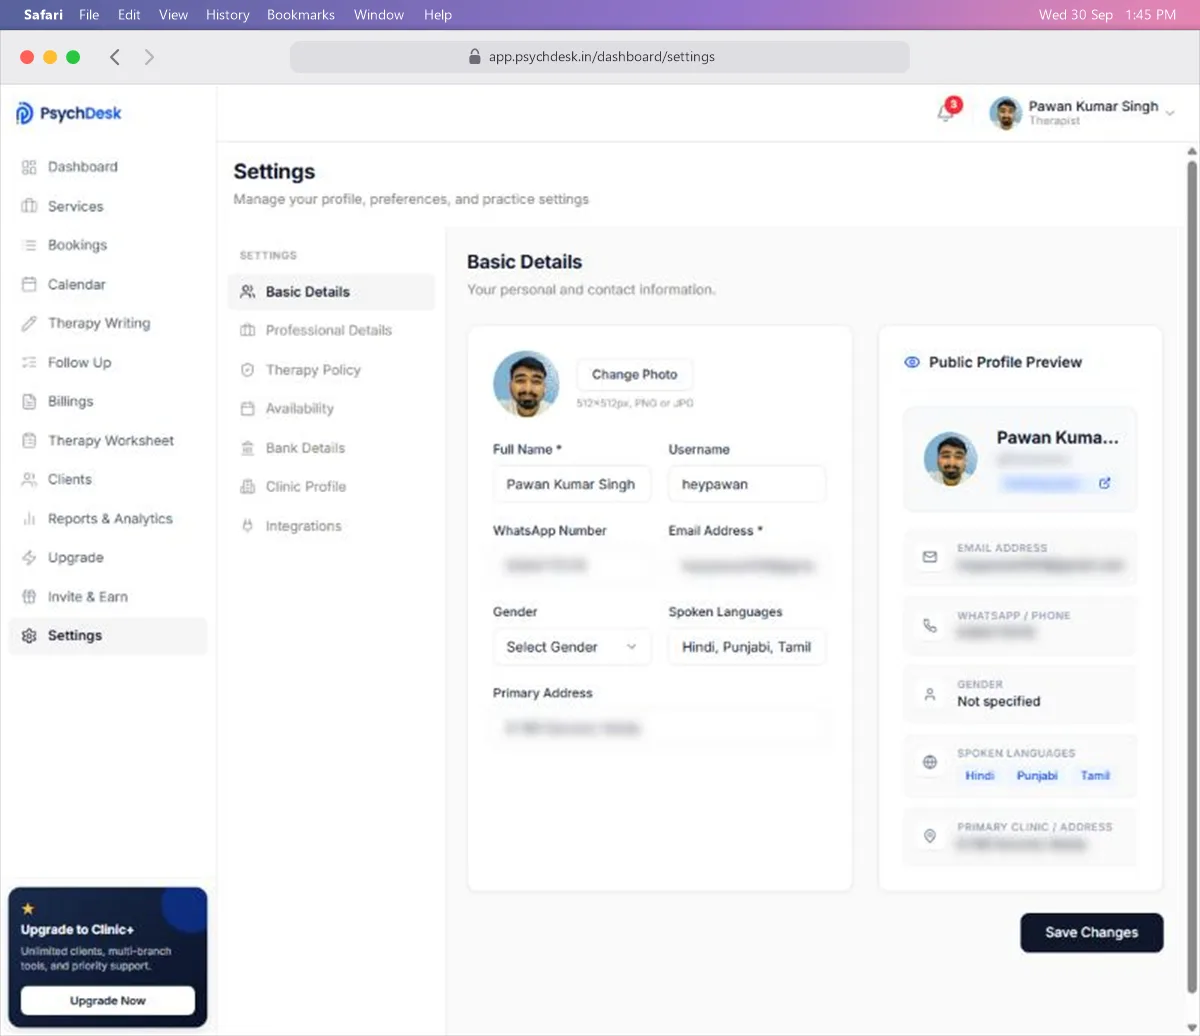Click the Safari address bar
Screen dimensions: 1200x1036
point(600,57)
